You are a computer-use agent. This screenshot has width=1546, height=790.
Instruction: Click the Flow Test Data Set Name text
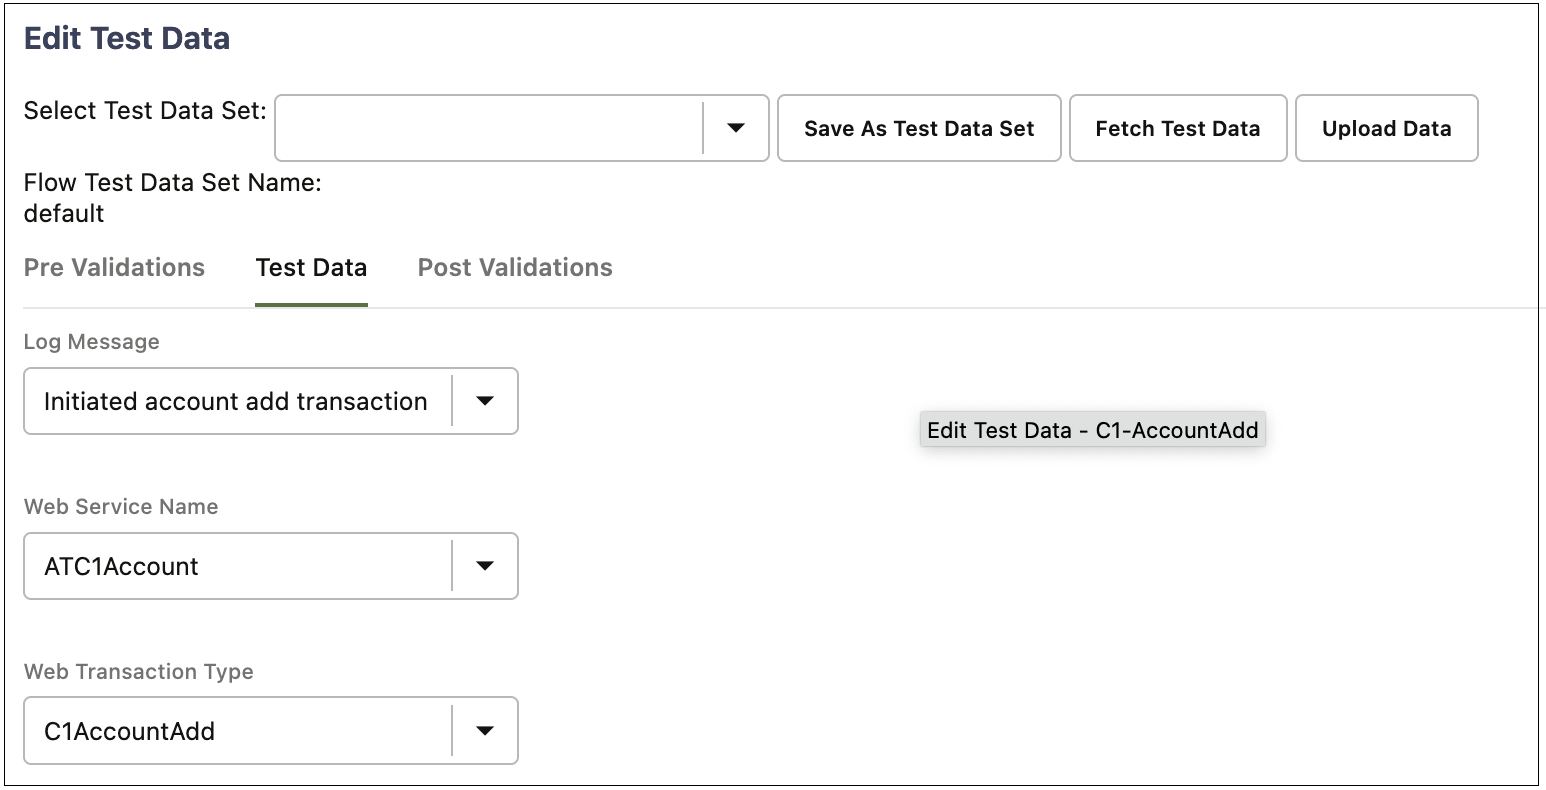(x=172, y=184)
